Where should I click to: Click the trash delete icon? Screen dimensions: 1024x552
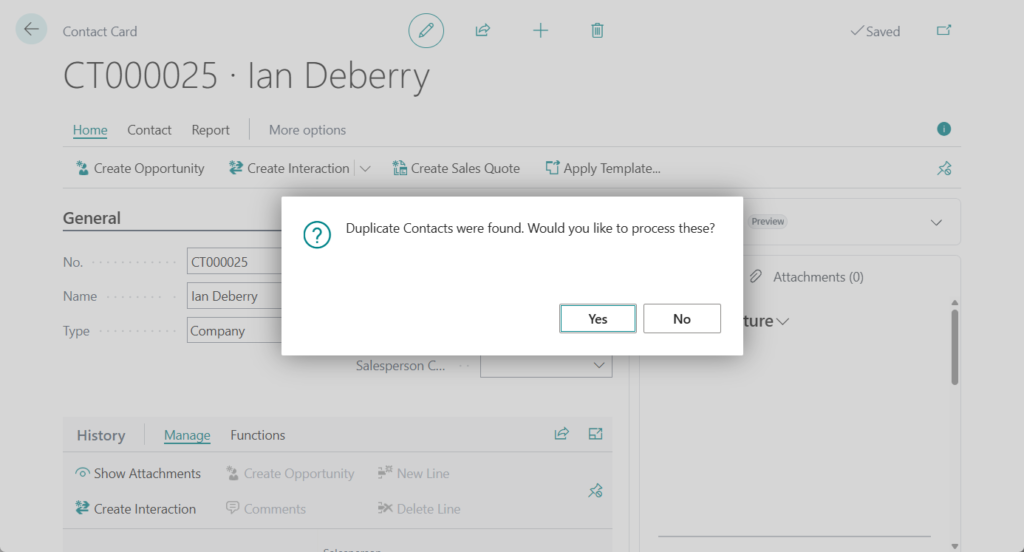point(597,31)
